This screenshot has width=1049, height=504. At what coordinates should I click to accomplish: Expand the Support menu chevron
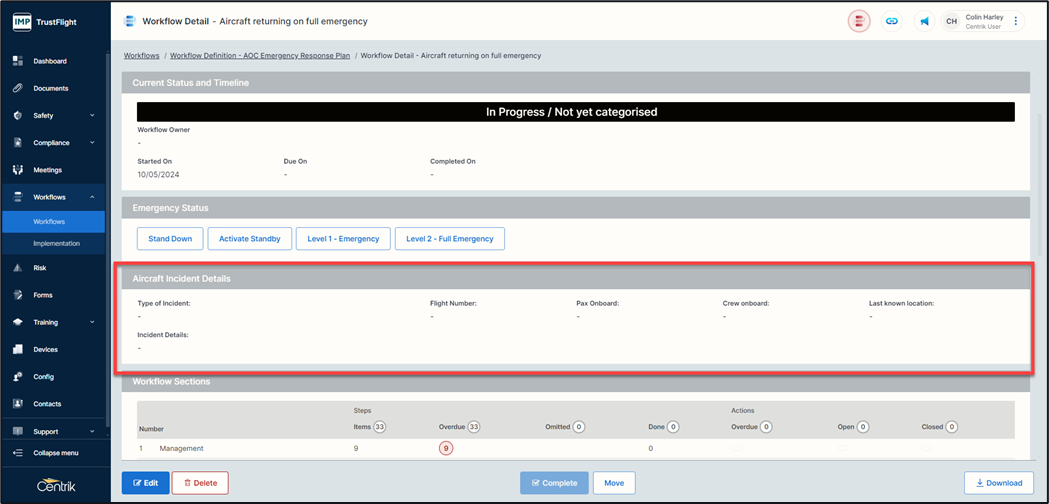coord(92,431)
